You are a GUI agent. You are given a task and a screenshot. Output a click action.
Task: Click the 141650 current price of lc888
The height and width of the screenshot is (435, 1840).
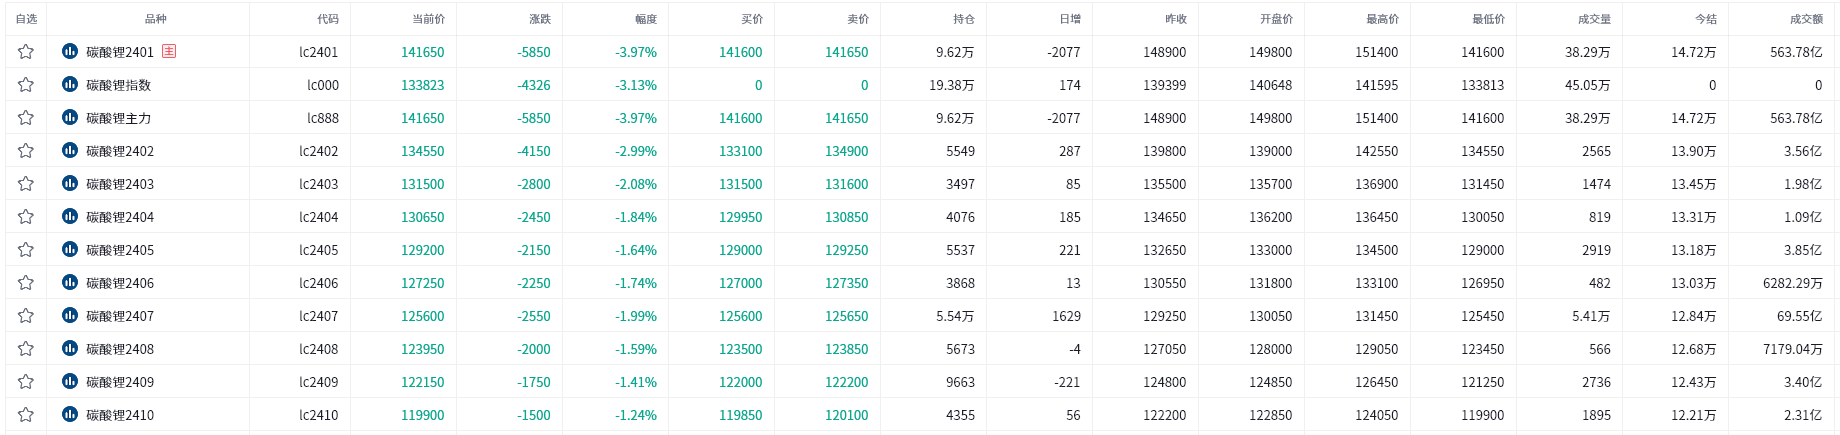423,118
